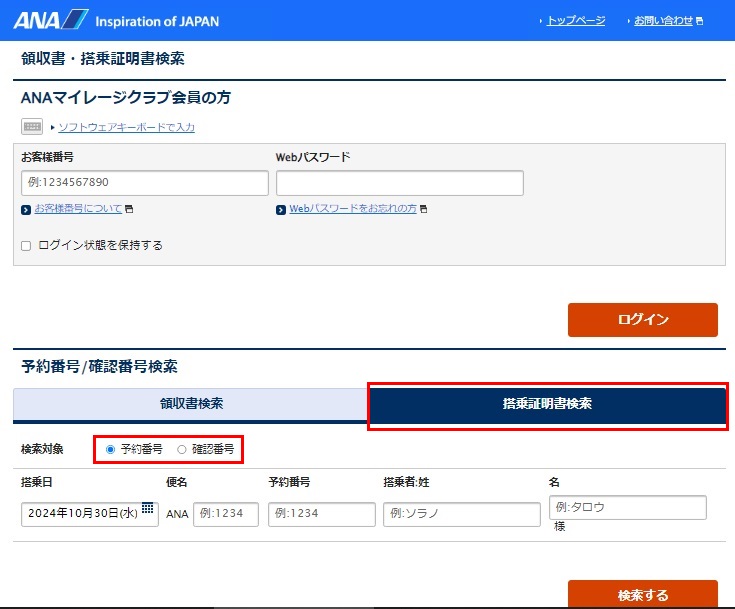Focus the 搭乗者:姓 surname field
The height and width of the screenshot is (609, 735).
pyautogui.click(x=462, y=514)
